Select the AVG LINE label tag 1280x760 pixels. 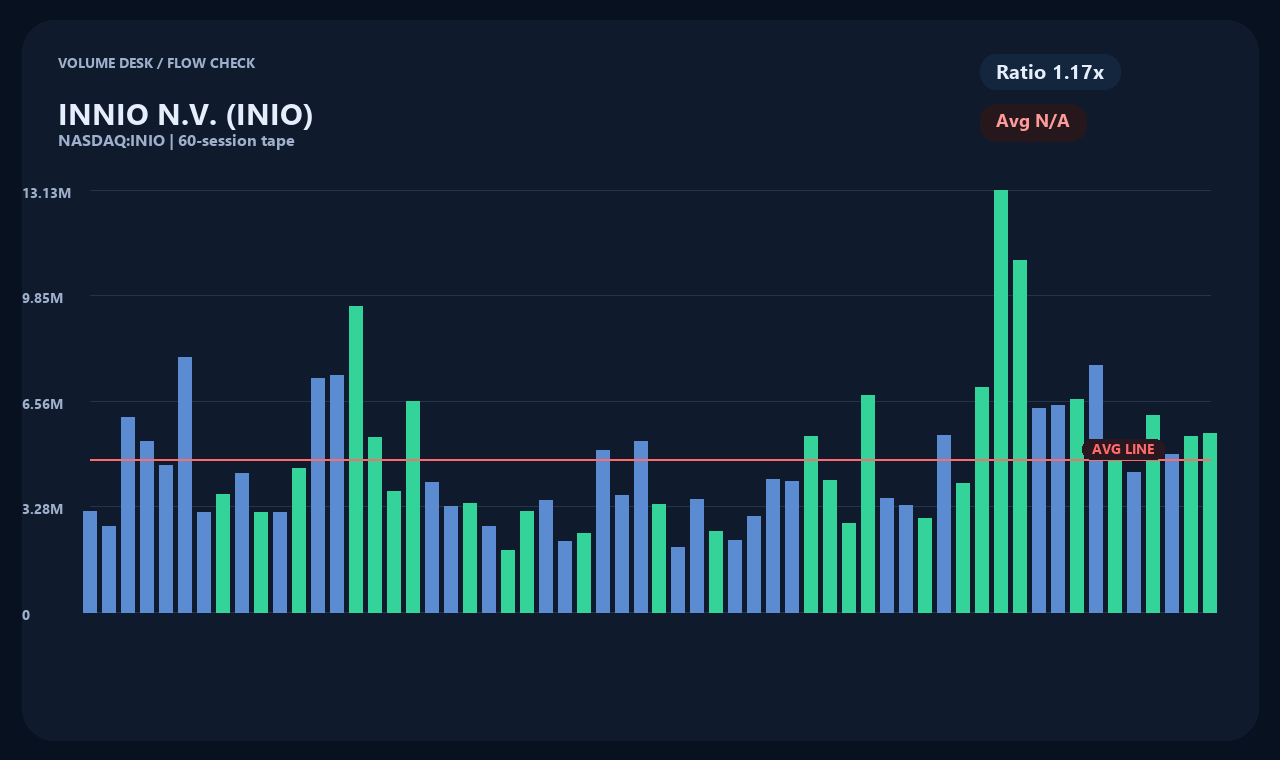pyautogui.click(x=1123, y=449)
